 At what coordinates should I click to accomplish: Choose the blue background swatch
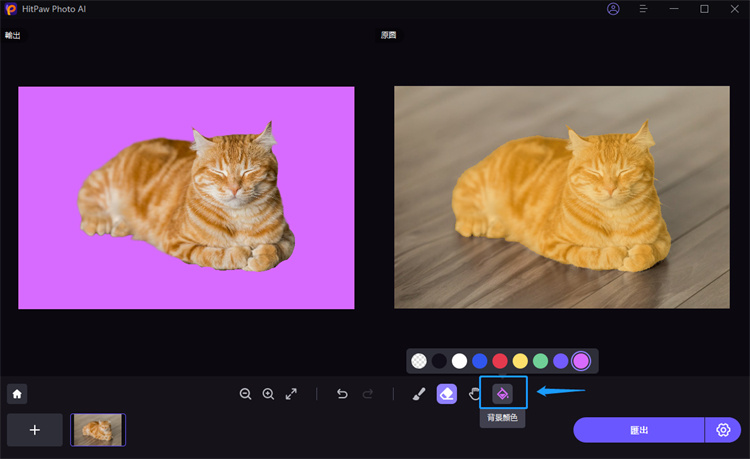coord(480,361)
